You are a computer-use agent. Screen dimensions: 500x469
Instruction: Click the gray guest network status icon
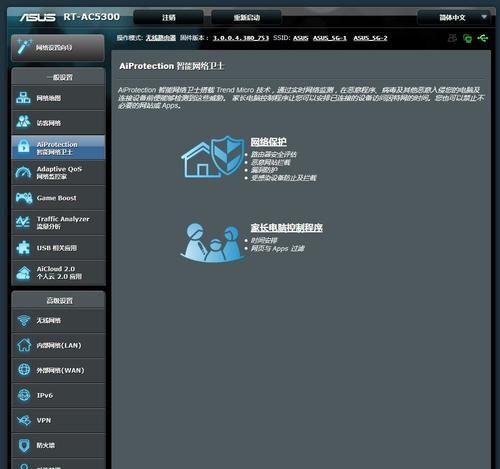[452, 38]
